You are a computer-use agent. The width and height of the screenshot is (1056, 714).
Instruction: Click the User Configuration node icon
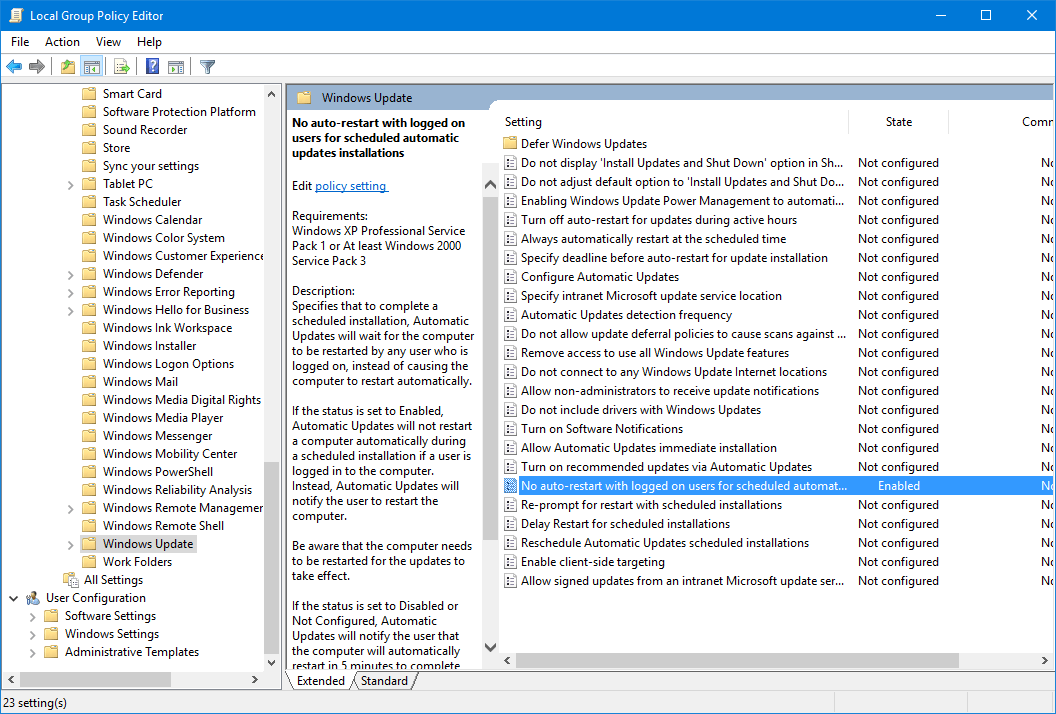[33, 597]
